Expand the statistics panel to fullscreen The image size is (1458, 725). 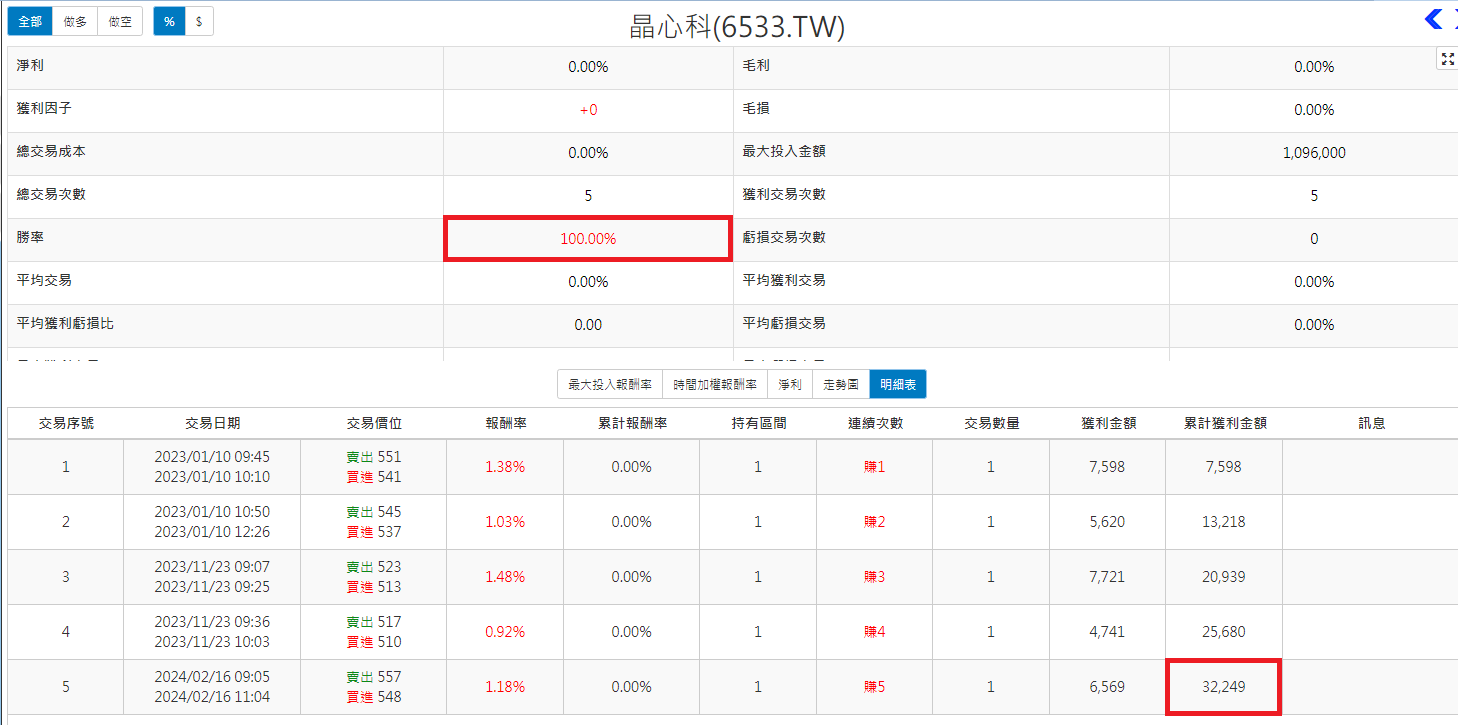tap(1447, 59)
